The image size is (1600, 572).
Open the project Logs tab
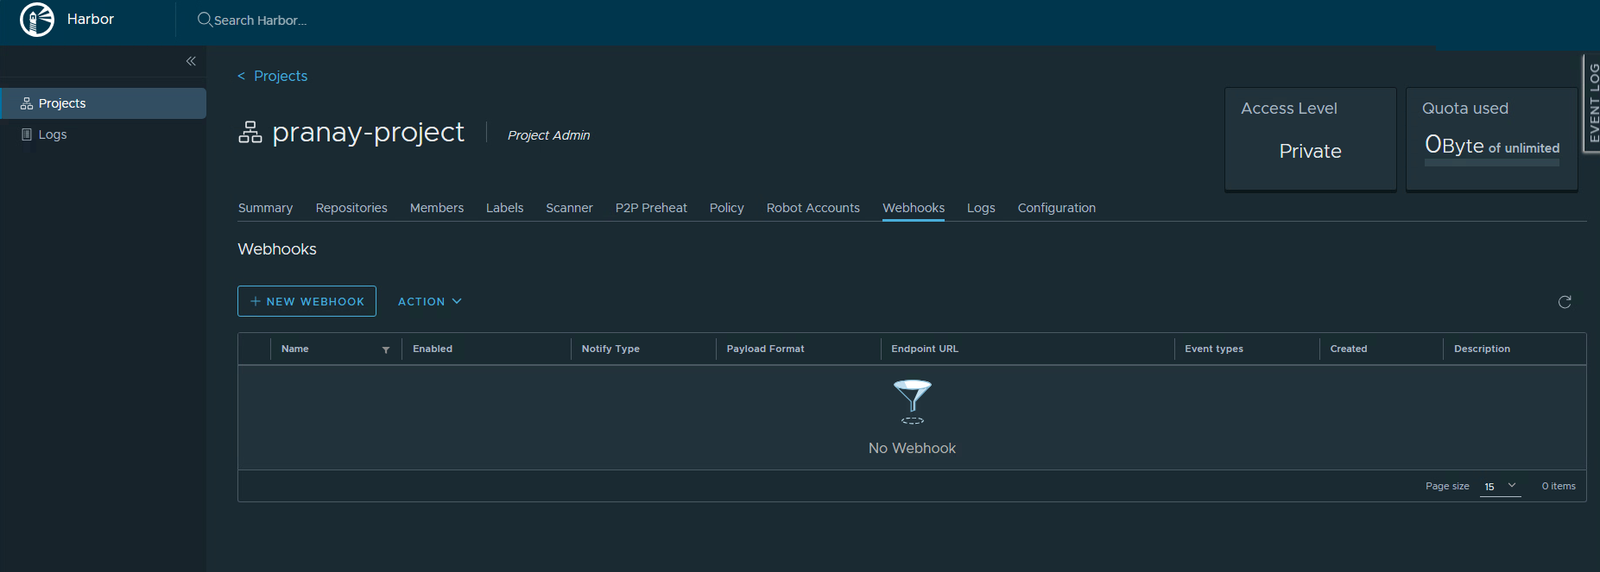point(981,208)
